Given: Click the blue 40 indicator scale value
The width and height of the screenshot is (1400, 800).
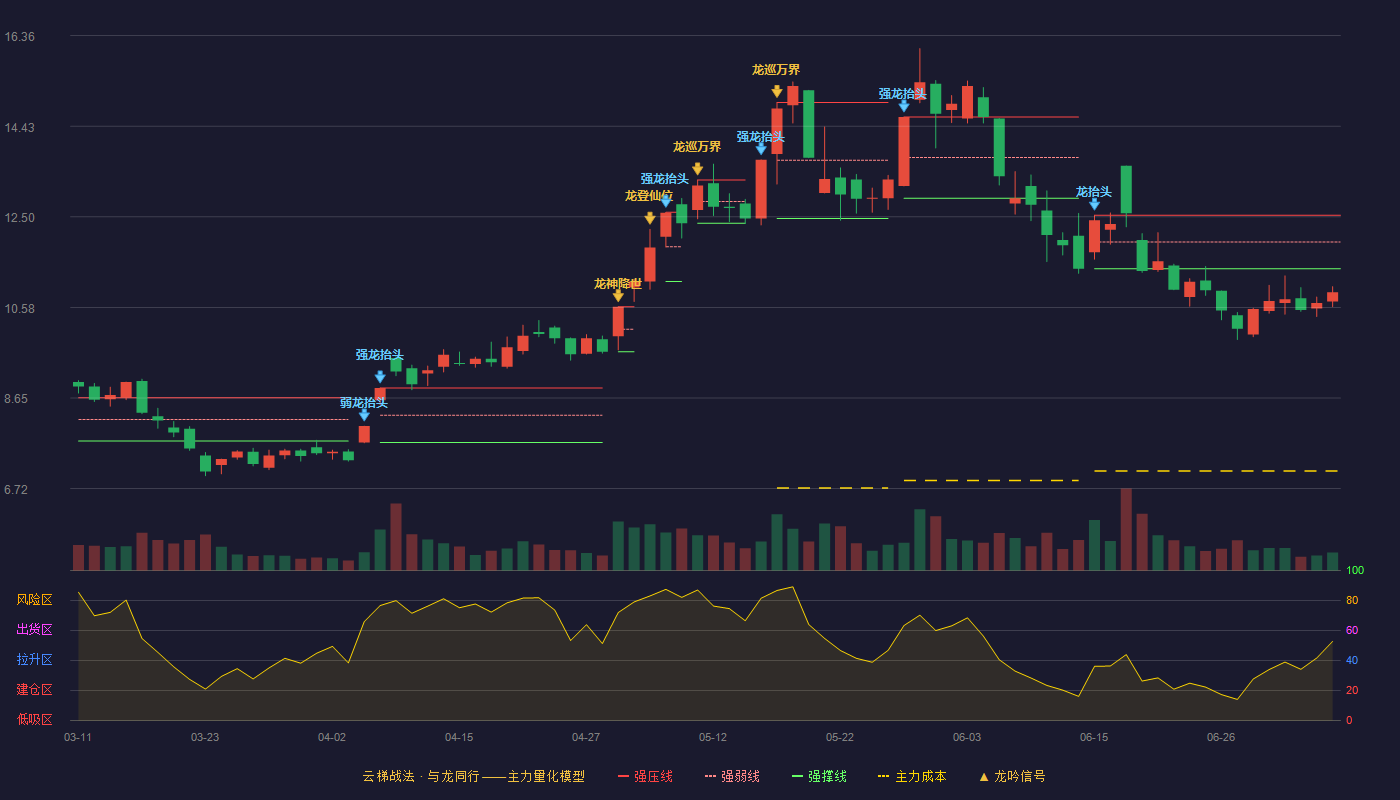Looking at the screenshot, I should (1352, 661).
